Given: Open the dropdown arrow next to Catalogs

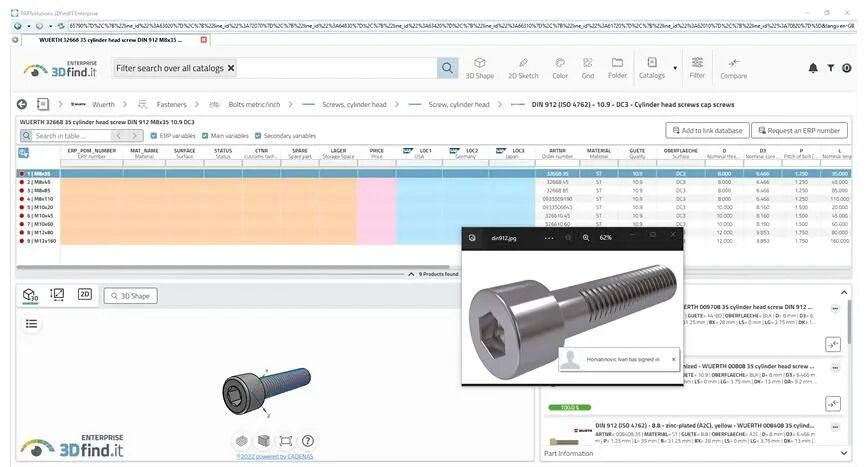Looking at the screenshot, I should click(675, 68).
